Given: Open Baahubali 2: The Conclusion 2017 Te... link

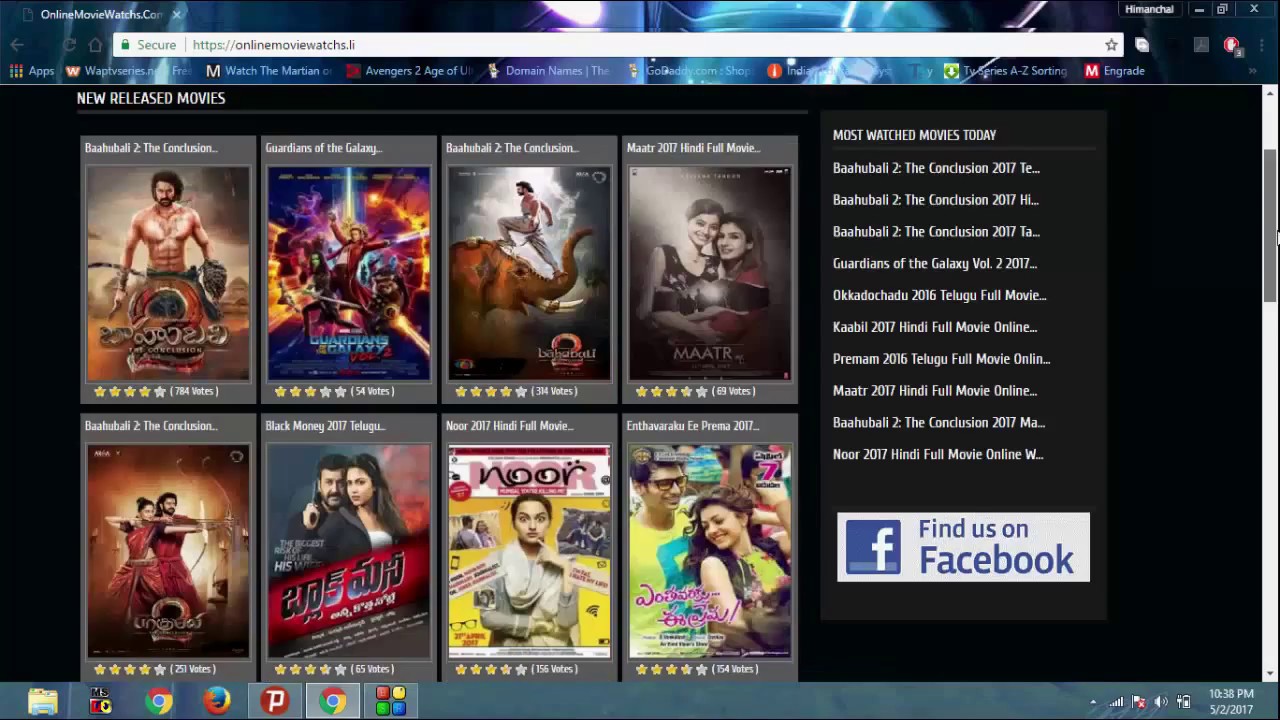Looking at the screenshot, I should (936, 168).
